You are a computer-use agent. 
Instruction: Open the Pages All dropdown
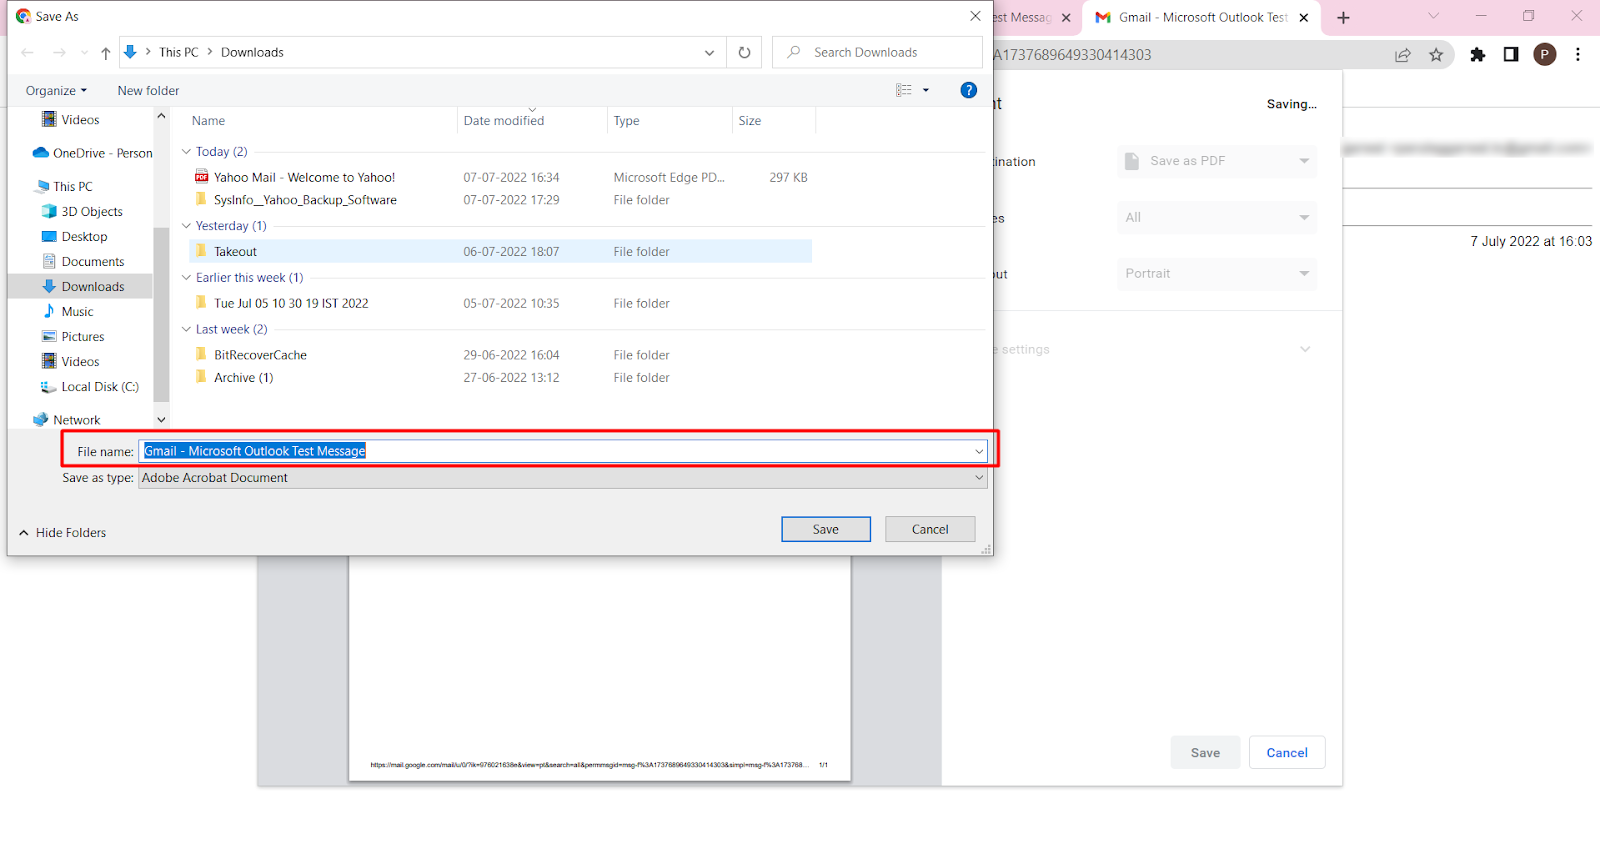[1217, 217]
